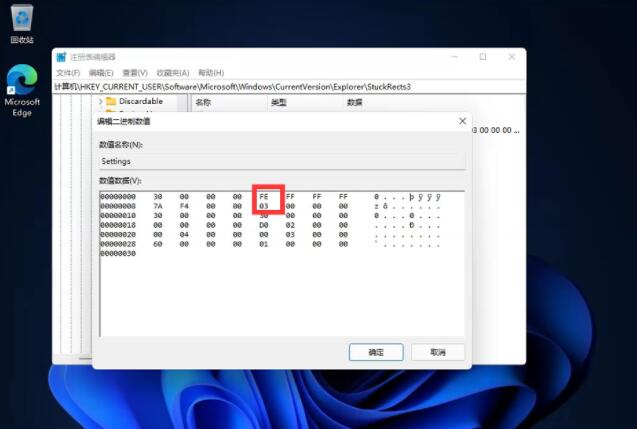Open the 文件(F) menu

(68, 73)
